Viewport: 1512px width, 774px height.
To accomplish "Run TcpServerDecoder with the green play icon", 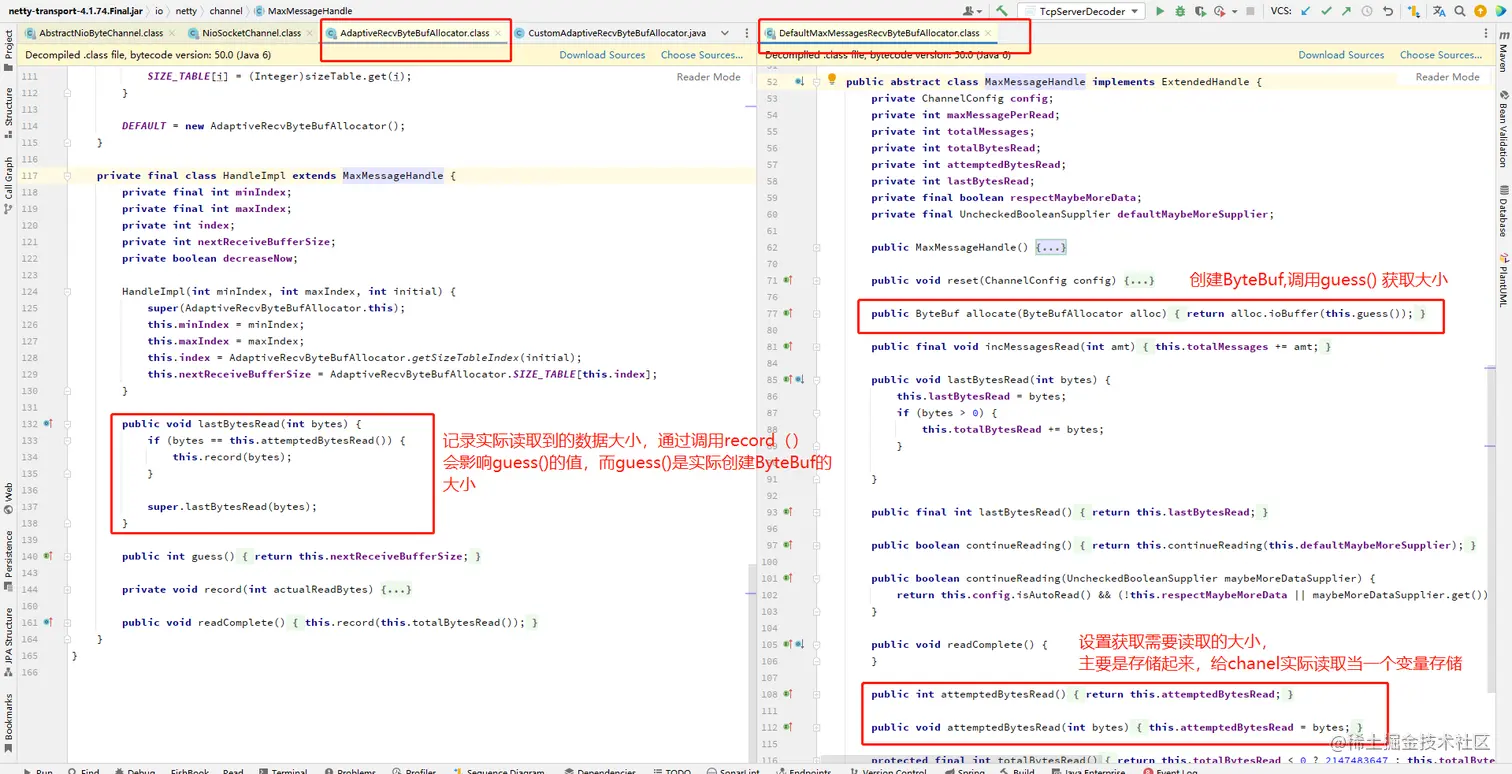I will click(x=1160, y=11).
